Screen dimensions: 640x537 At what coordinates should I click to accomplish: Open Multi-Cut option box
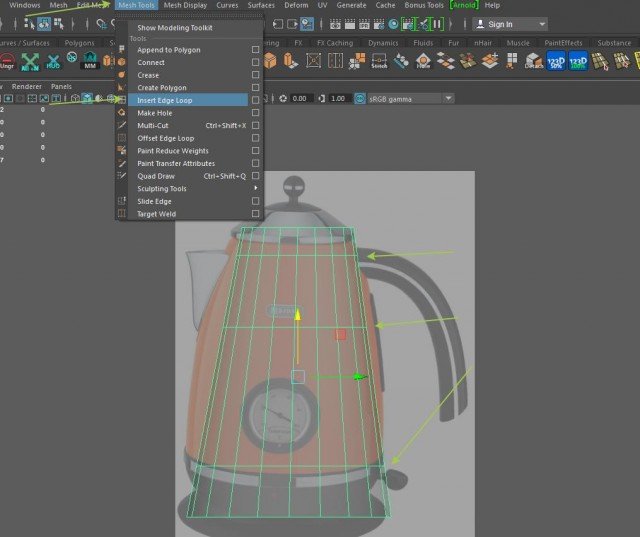pyautogui.click(x=256, y=125)
